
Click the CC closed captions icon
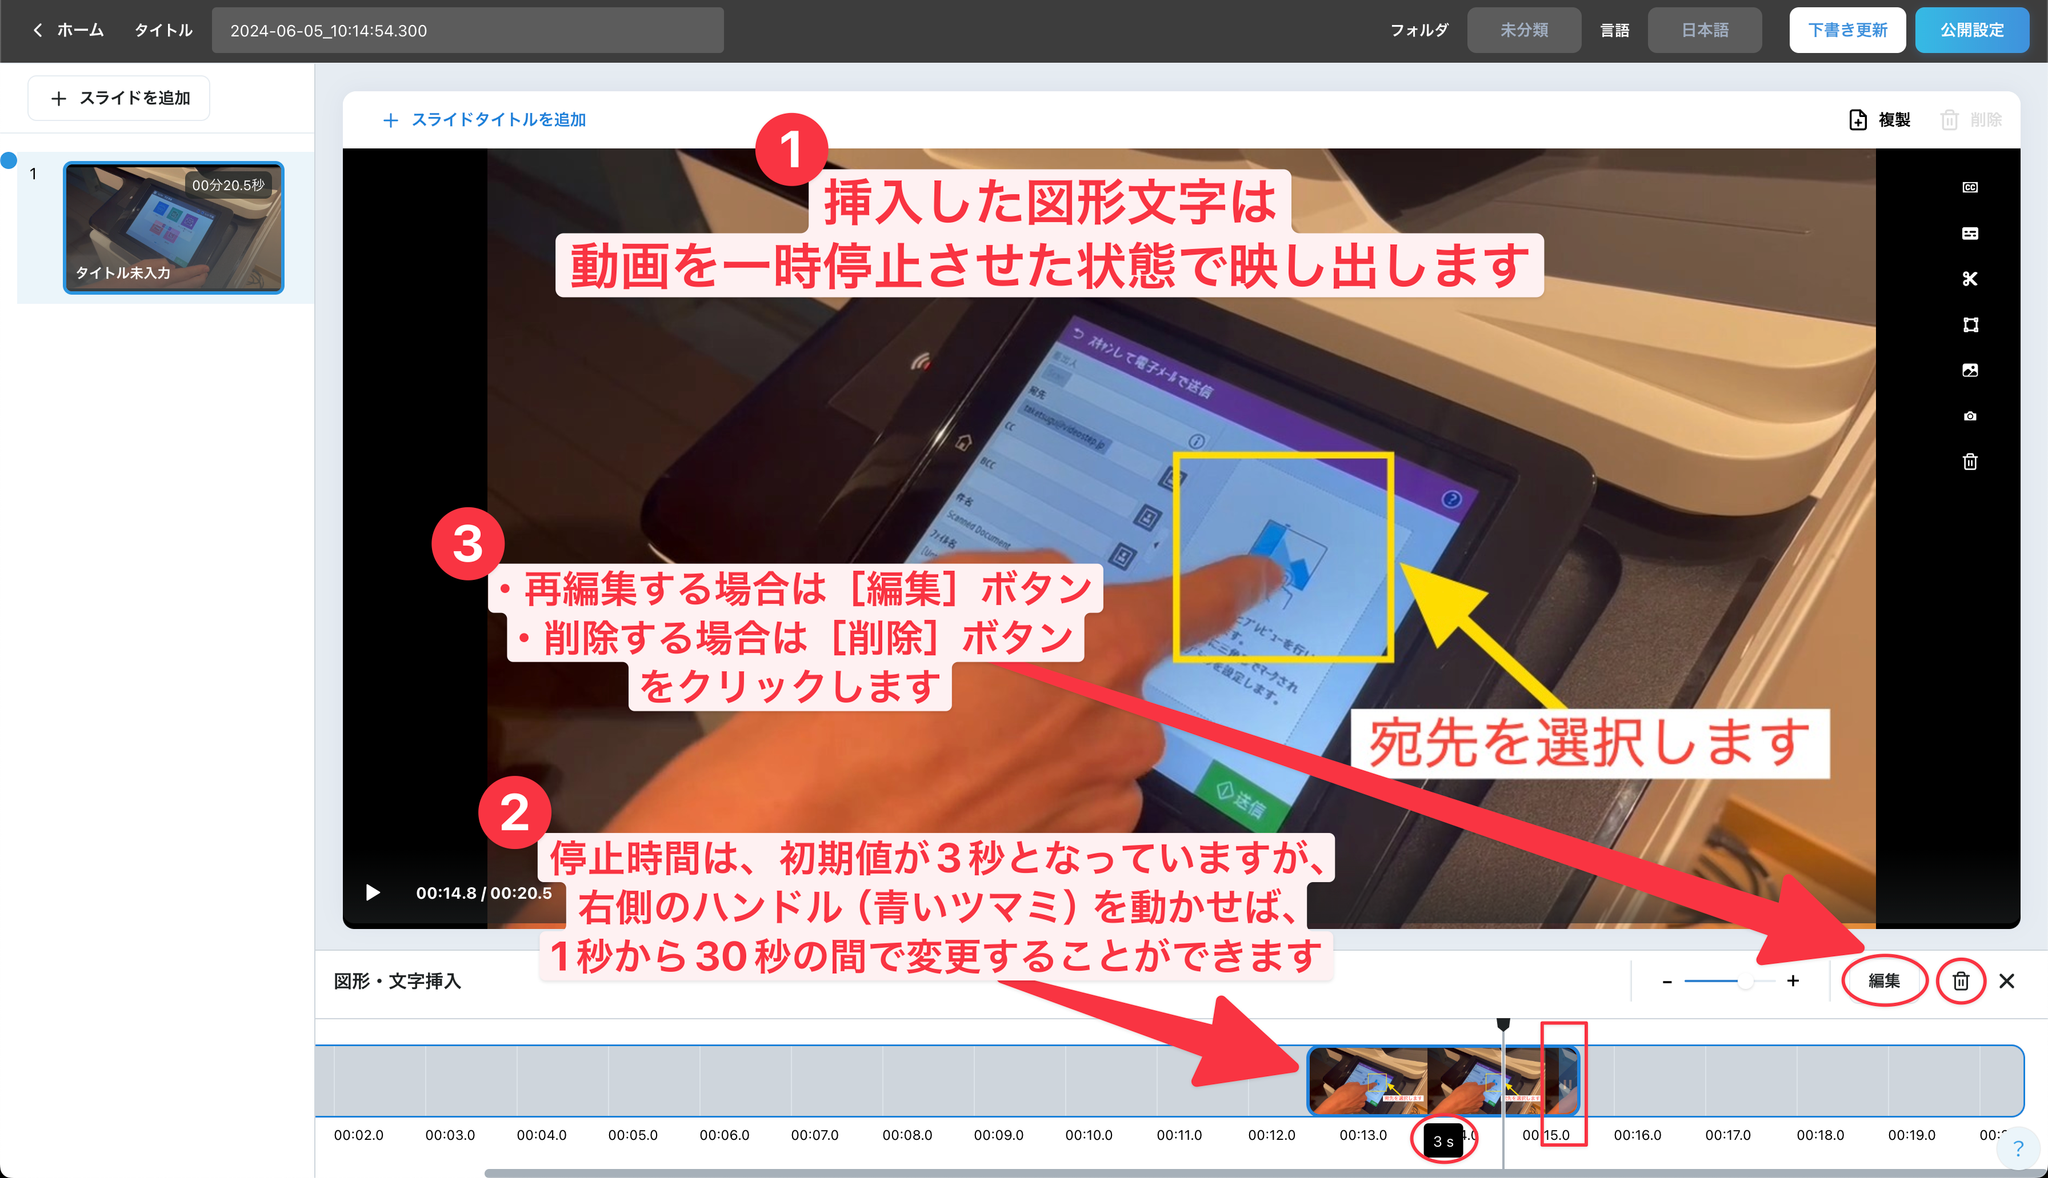click(x=1970, y=187)
